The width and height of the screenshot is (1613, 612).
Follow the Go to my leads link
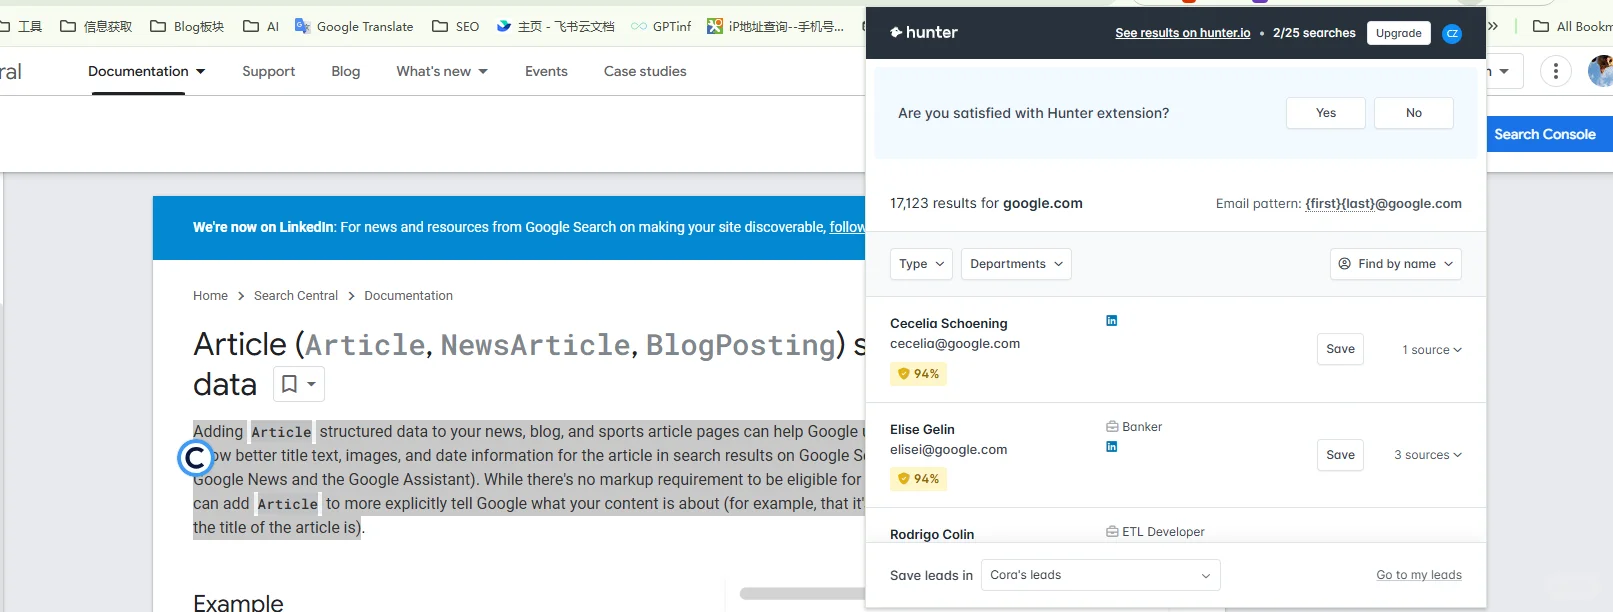click(1418, 575)
